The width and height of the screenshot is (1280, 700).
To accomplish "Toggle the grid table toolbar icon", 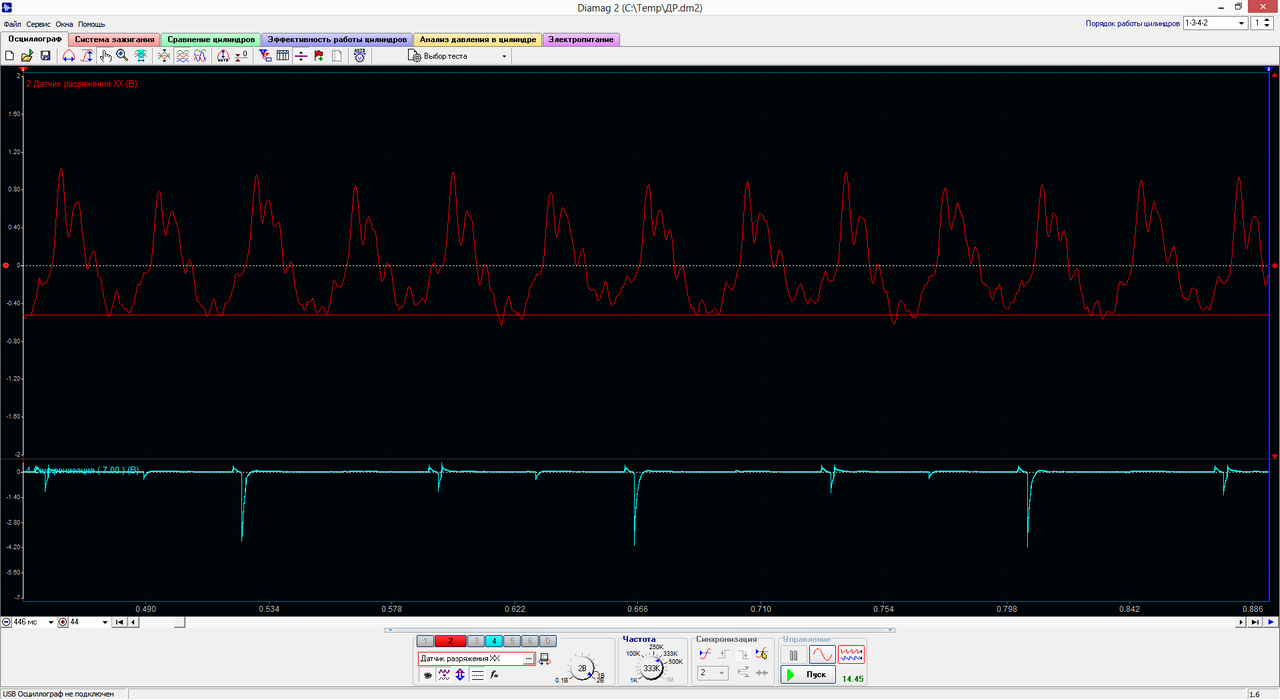I will [282, 56].
